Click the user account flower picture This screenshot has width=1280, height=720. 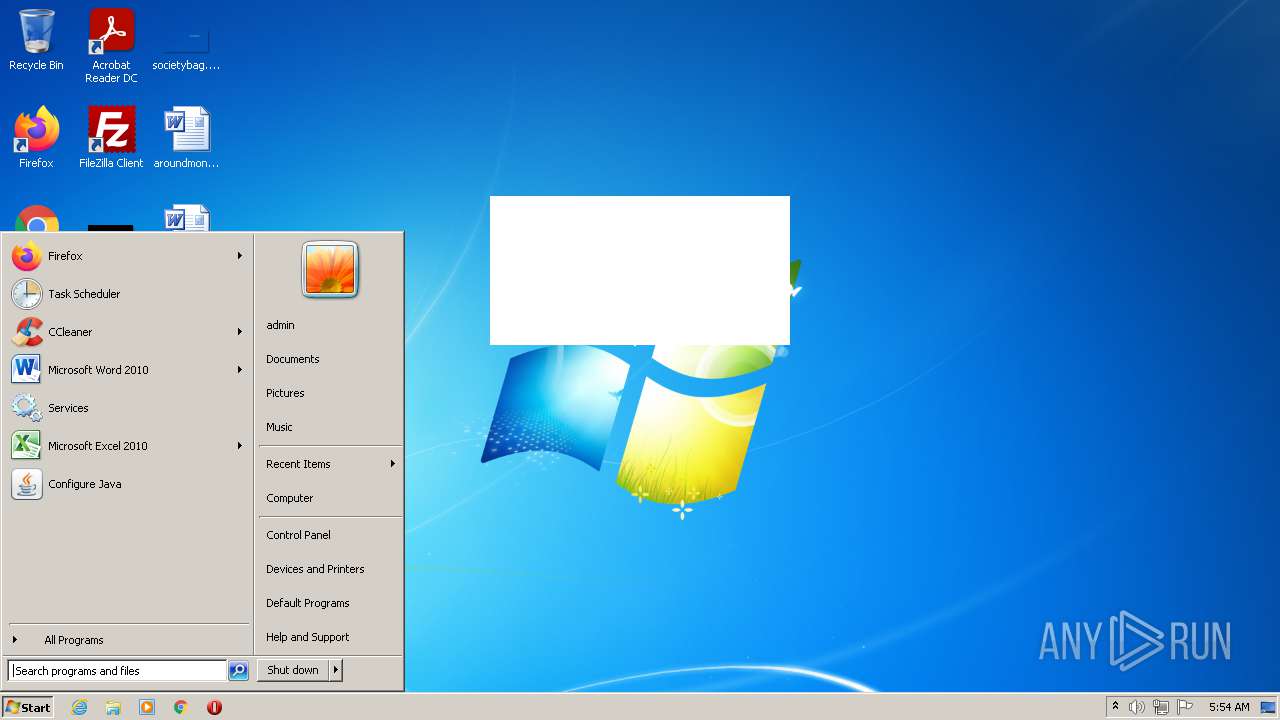(x=330, y=270)
